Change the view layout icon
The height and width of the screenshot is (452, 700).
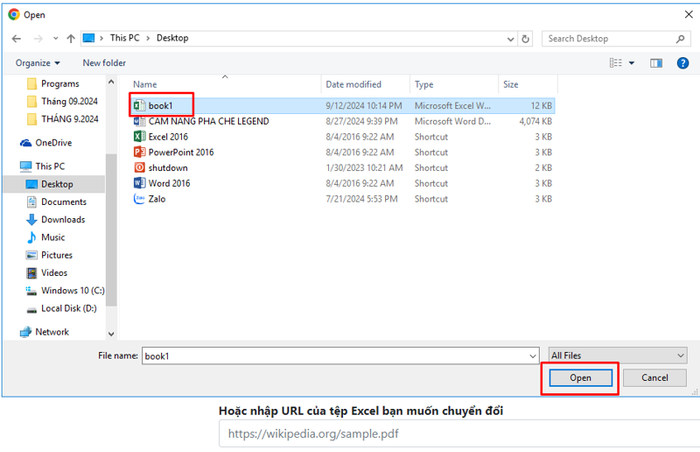[616, 63]
